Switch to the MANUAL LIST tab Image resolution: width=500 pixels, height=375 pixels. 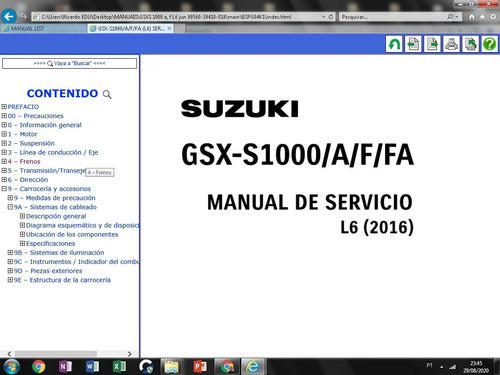coord(43,29)
